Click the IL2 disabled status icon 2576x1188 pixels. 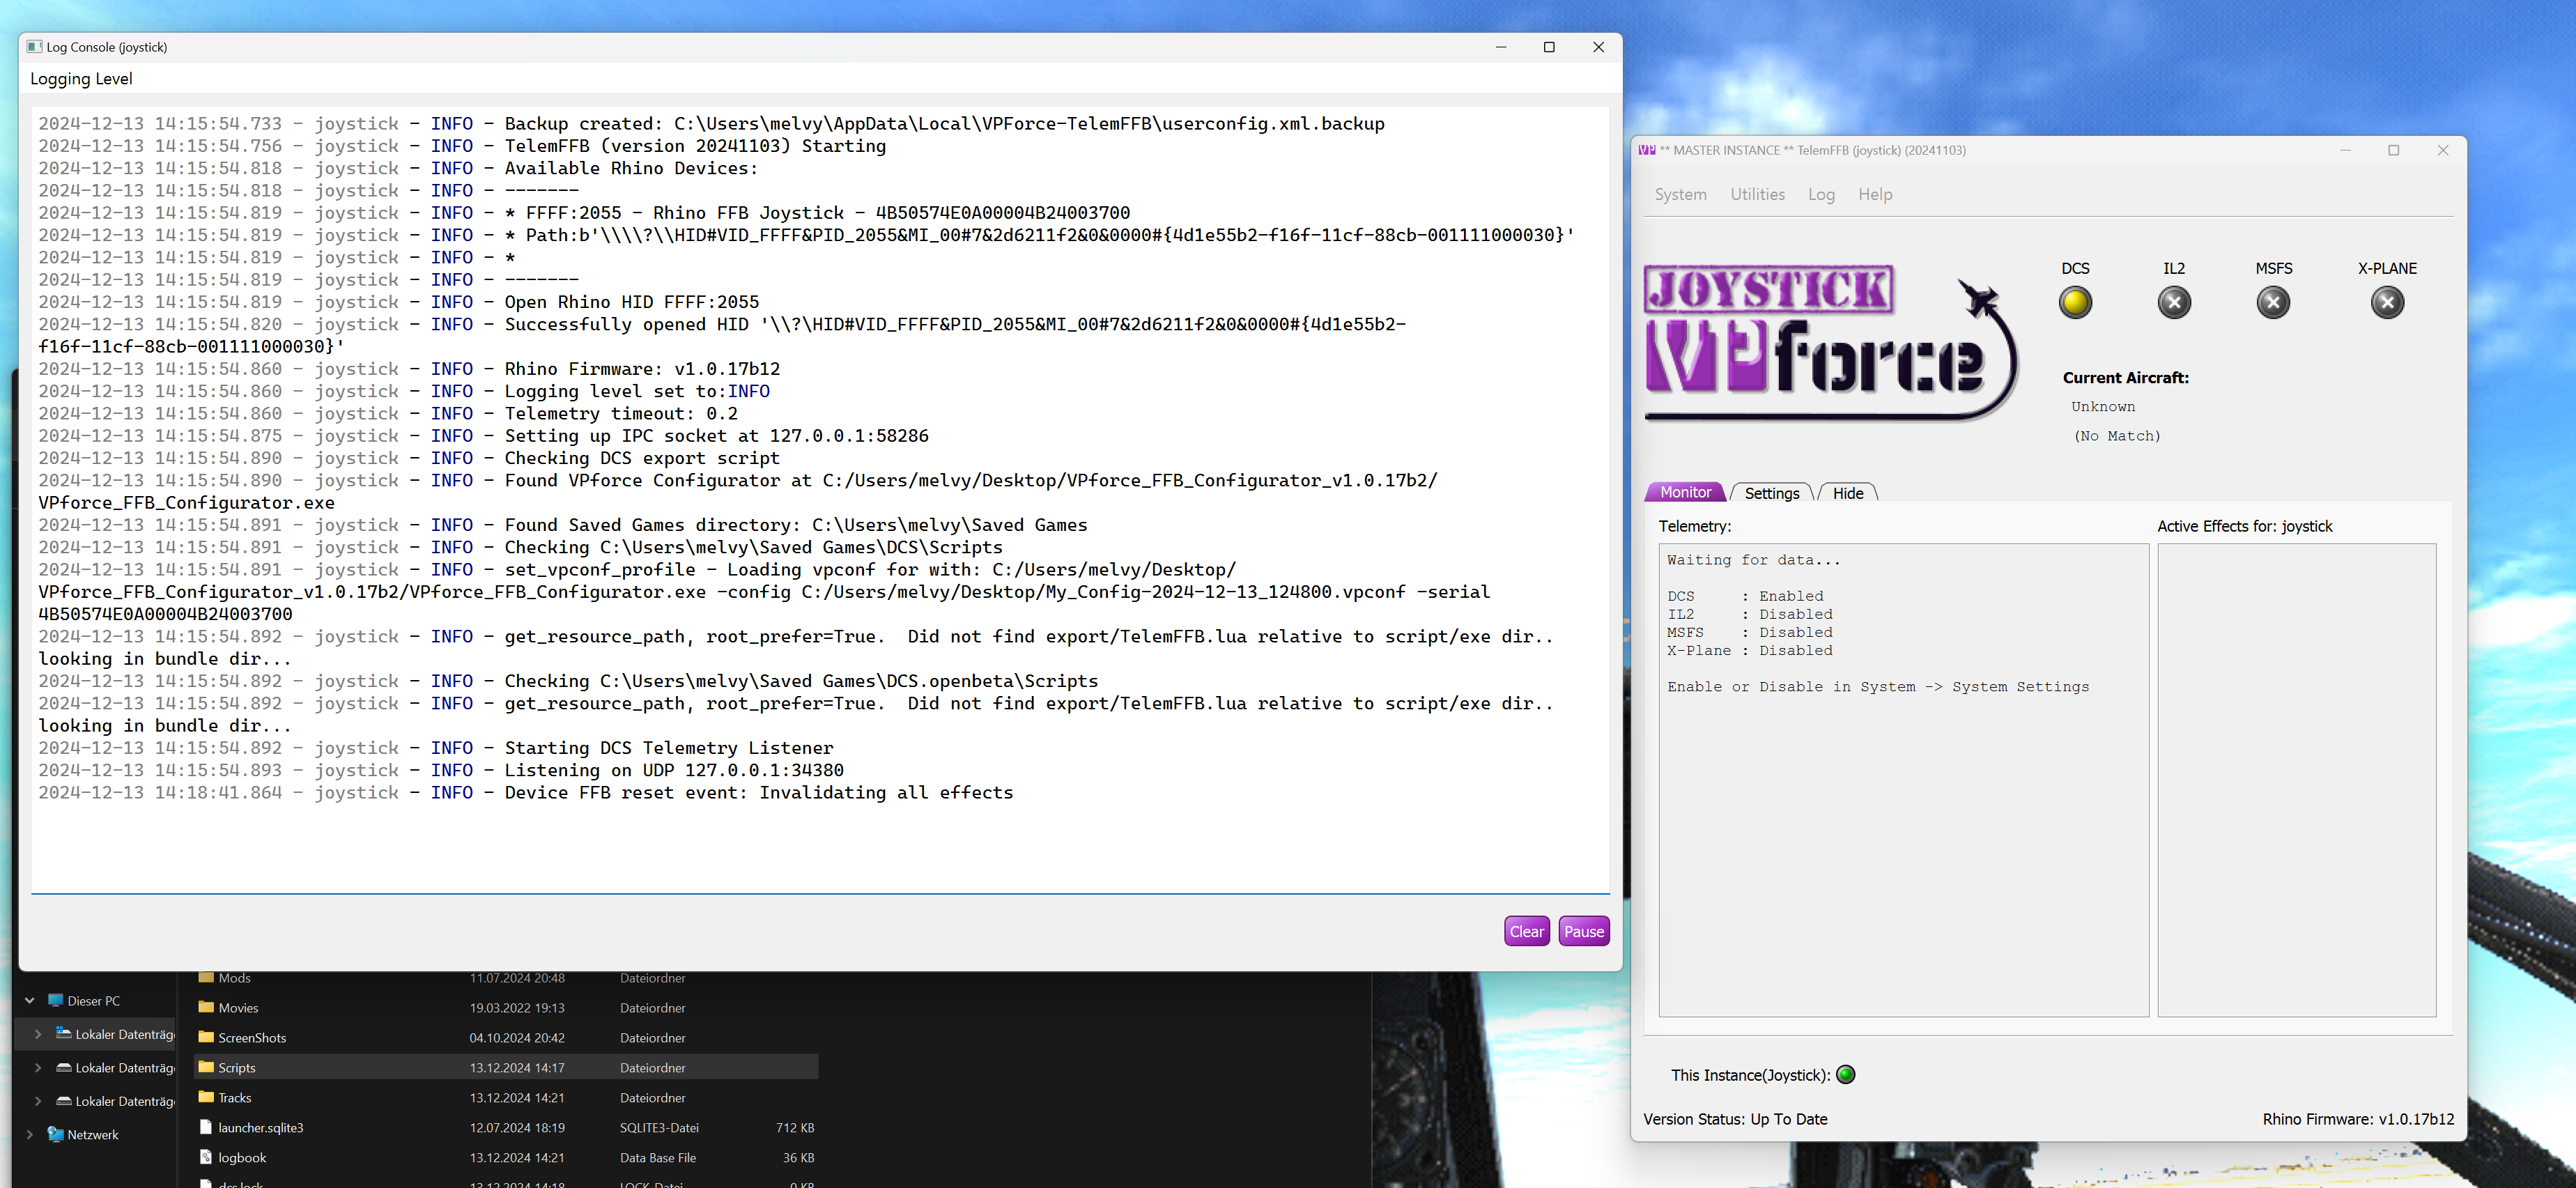tap(2174, 302)
